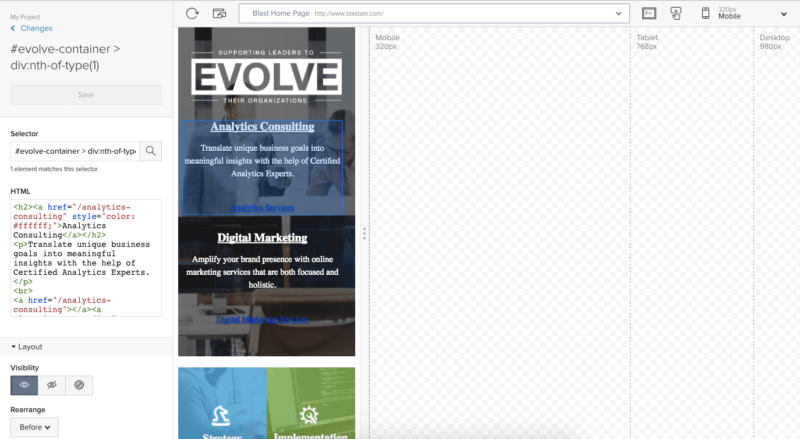The image size is (800, 439).
Task: Click inside the HTML code editor
Action: 86,258
